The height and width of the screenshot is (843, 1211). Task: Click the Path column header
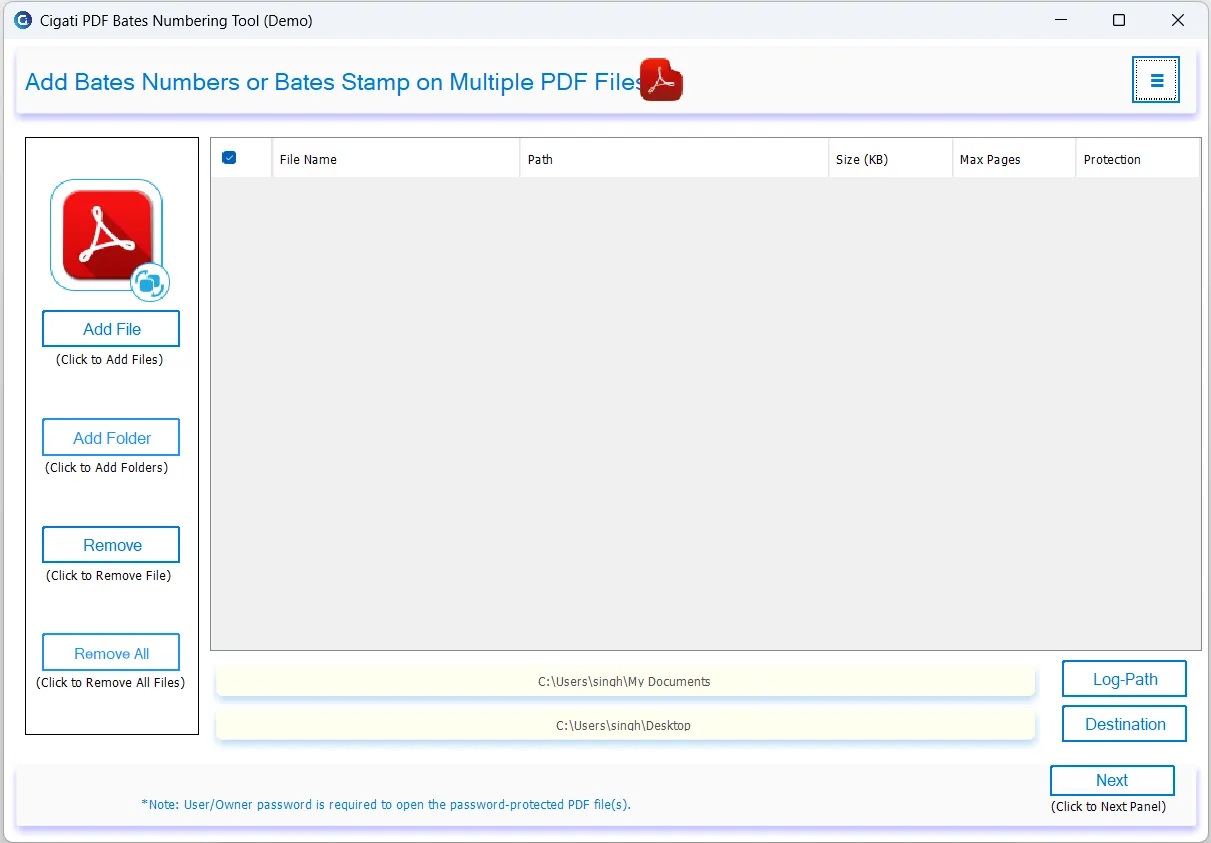pyautogui.click(x=673, y=159)
